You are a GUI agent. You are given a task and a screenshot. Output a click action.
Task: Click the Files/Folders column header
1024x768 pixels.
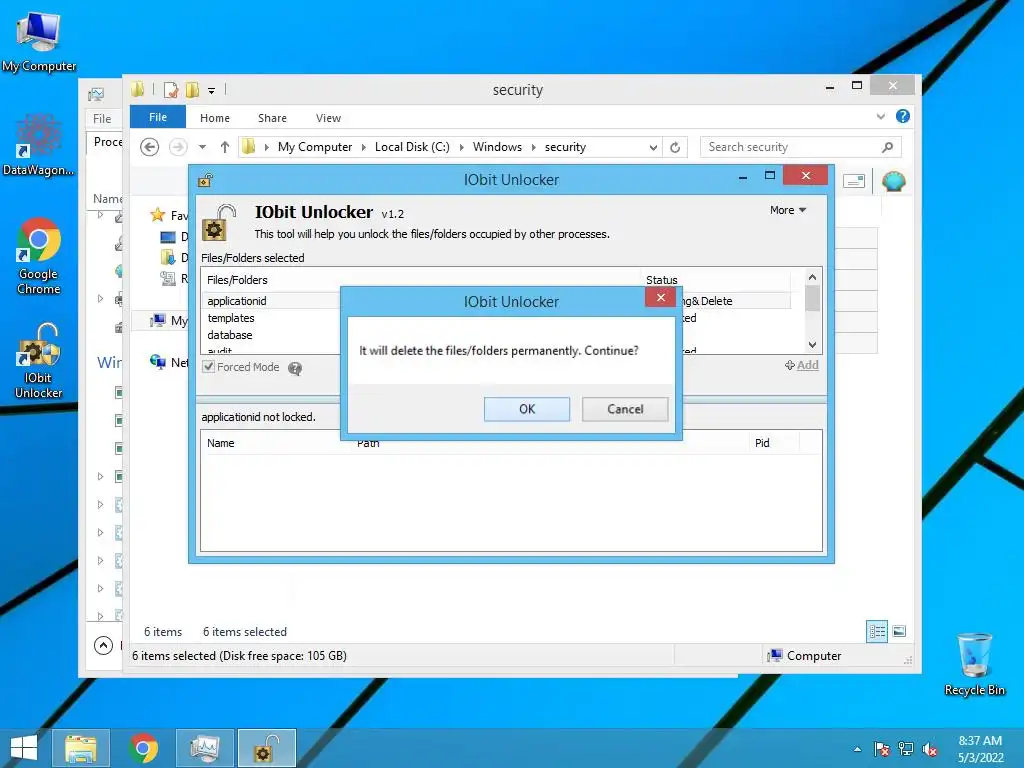[237, 280]
